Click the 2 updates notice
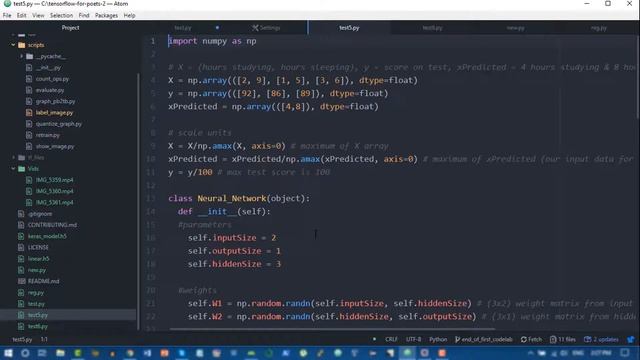This screenshot has height=360, width=640. click(601, 339)
